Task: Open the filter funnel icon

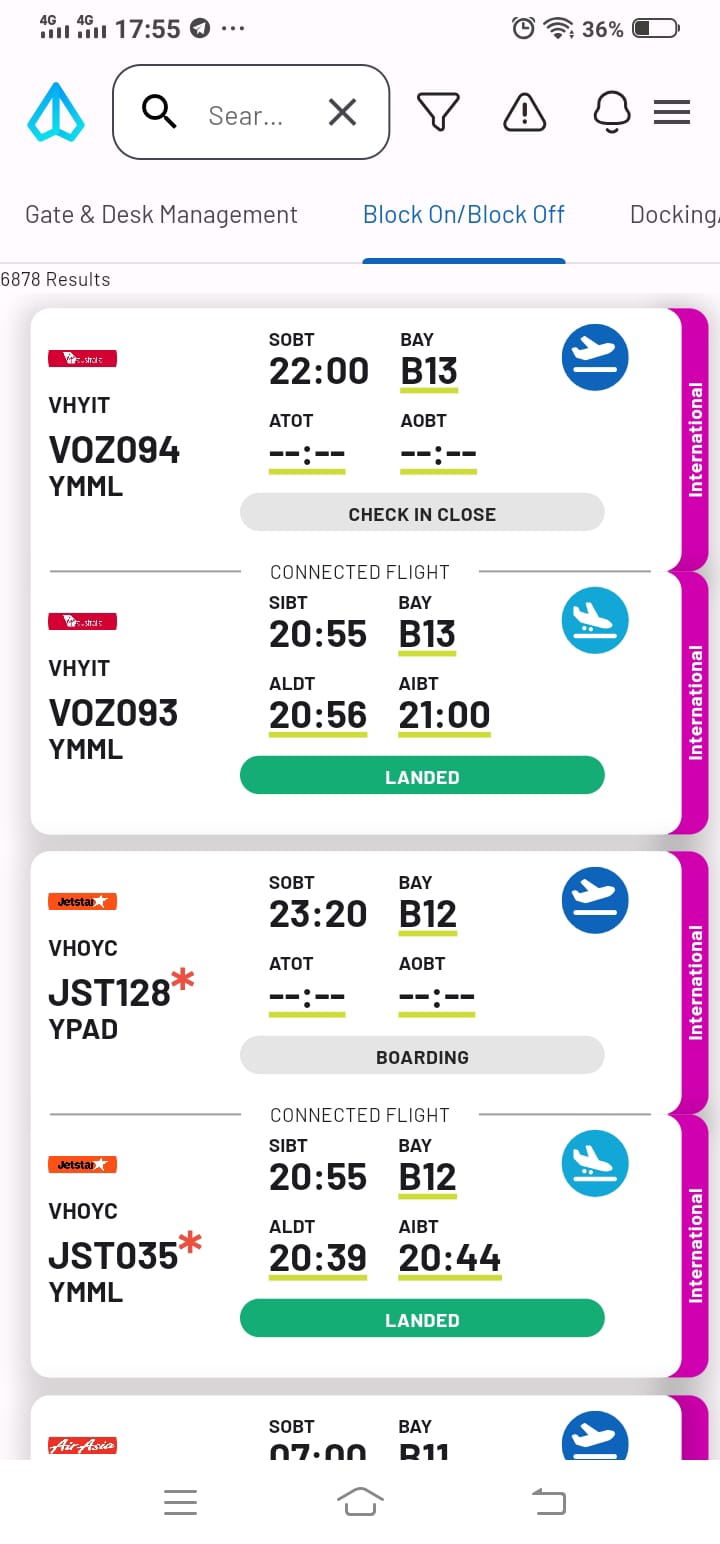Action: click(438, 112)
